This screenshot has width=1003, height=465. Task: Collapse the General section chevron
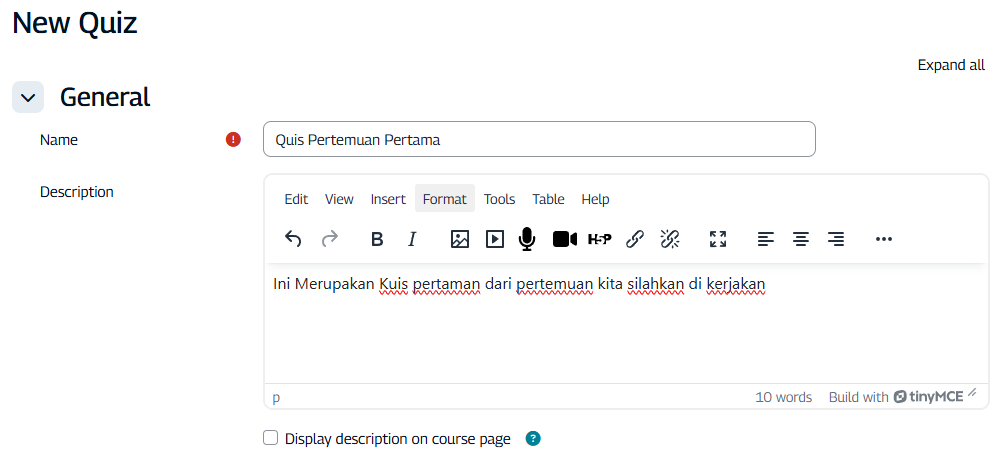pos(28,98)
